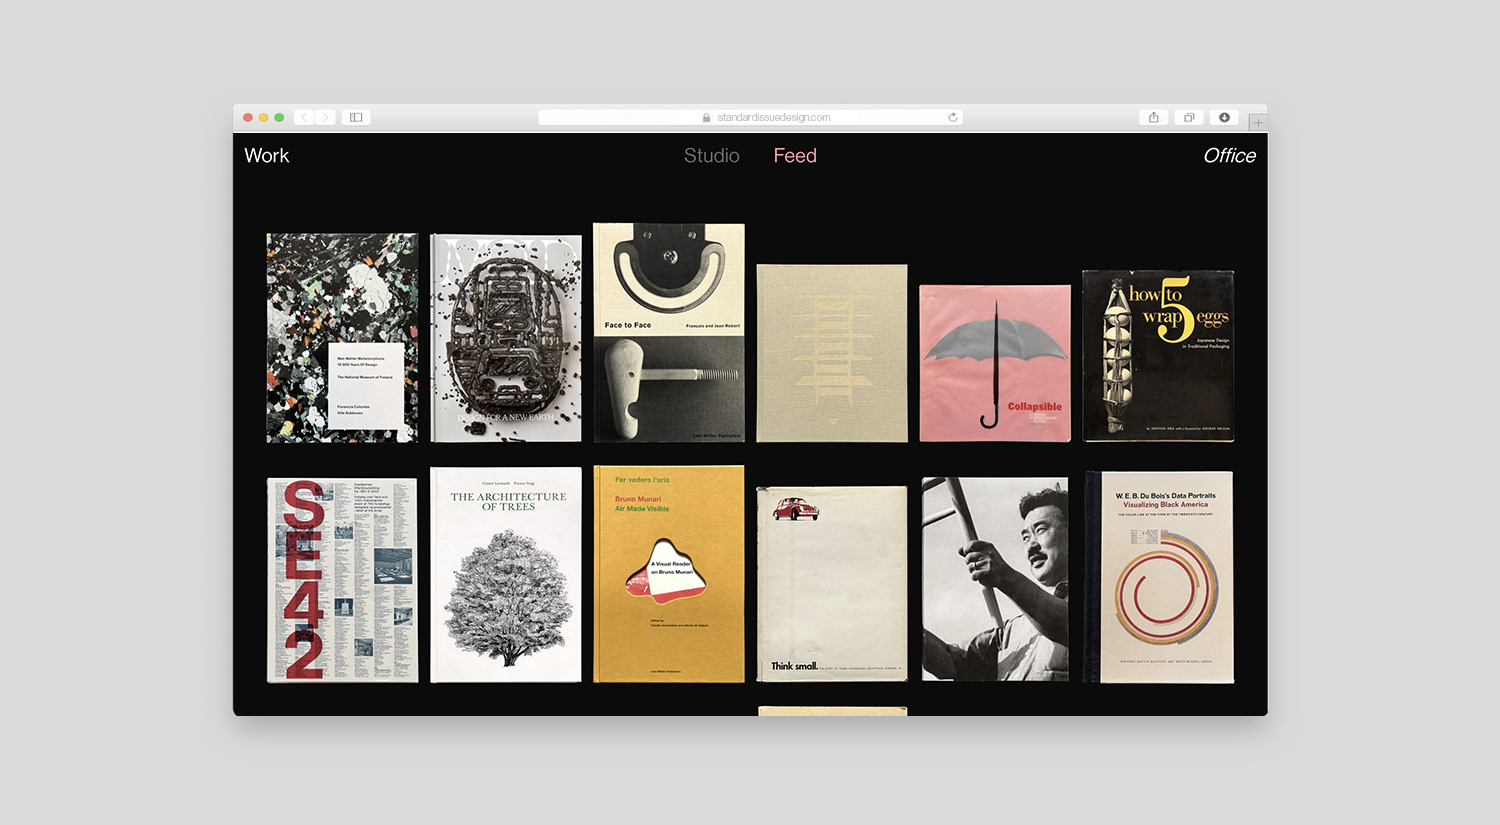Open The Architecture of Trees book
This screenshot has height=825, width=1500.
point(506,575)
